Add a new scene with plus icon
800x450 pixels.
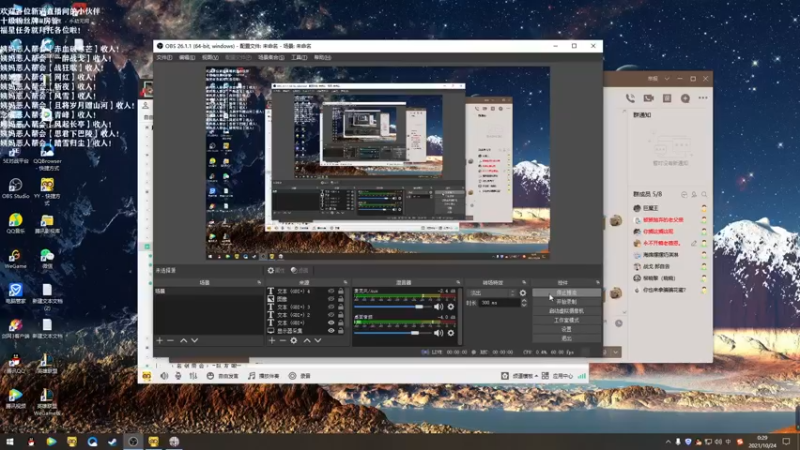click(x=160, y=340)
